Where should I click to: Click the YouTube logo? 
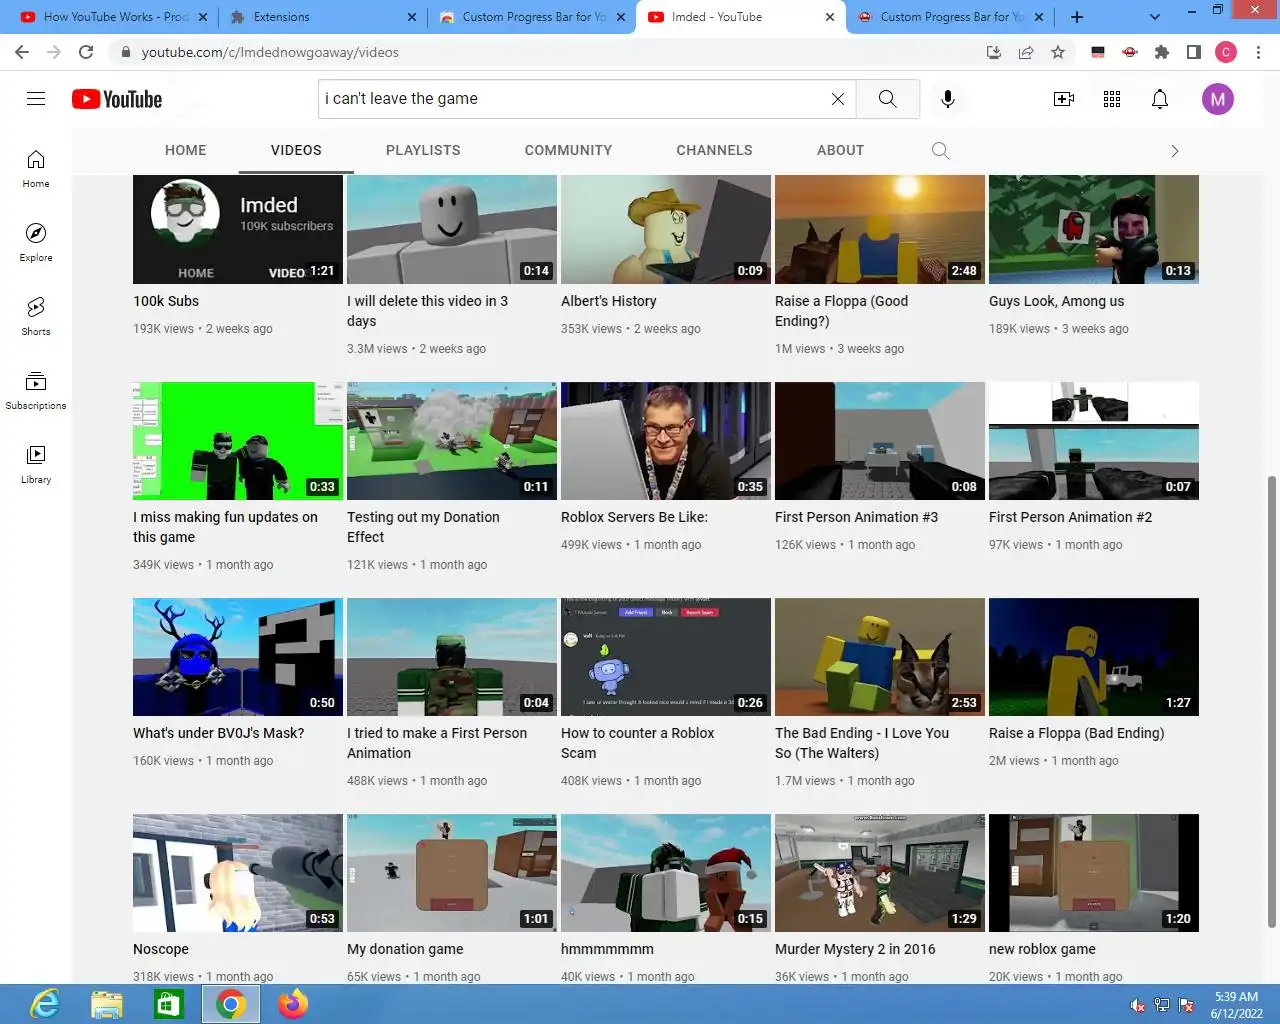pos(117,99)
